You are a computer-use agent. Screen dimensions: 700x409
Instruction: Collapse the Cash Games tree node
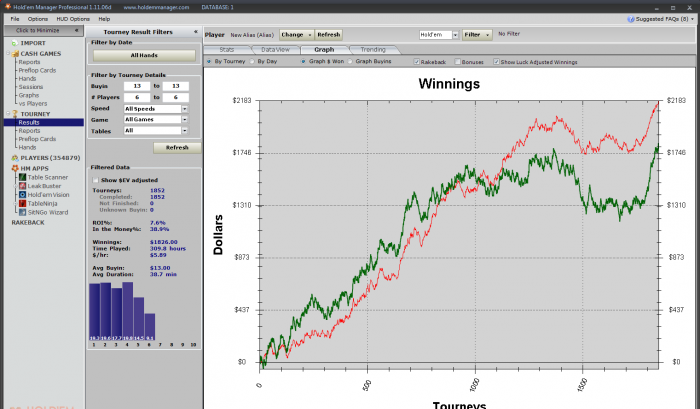coord(8,54)
